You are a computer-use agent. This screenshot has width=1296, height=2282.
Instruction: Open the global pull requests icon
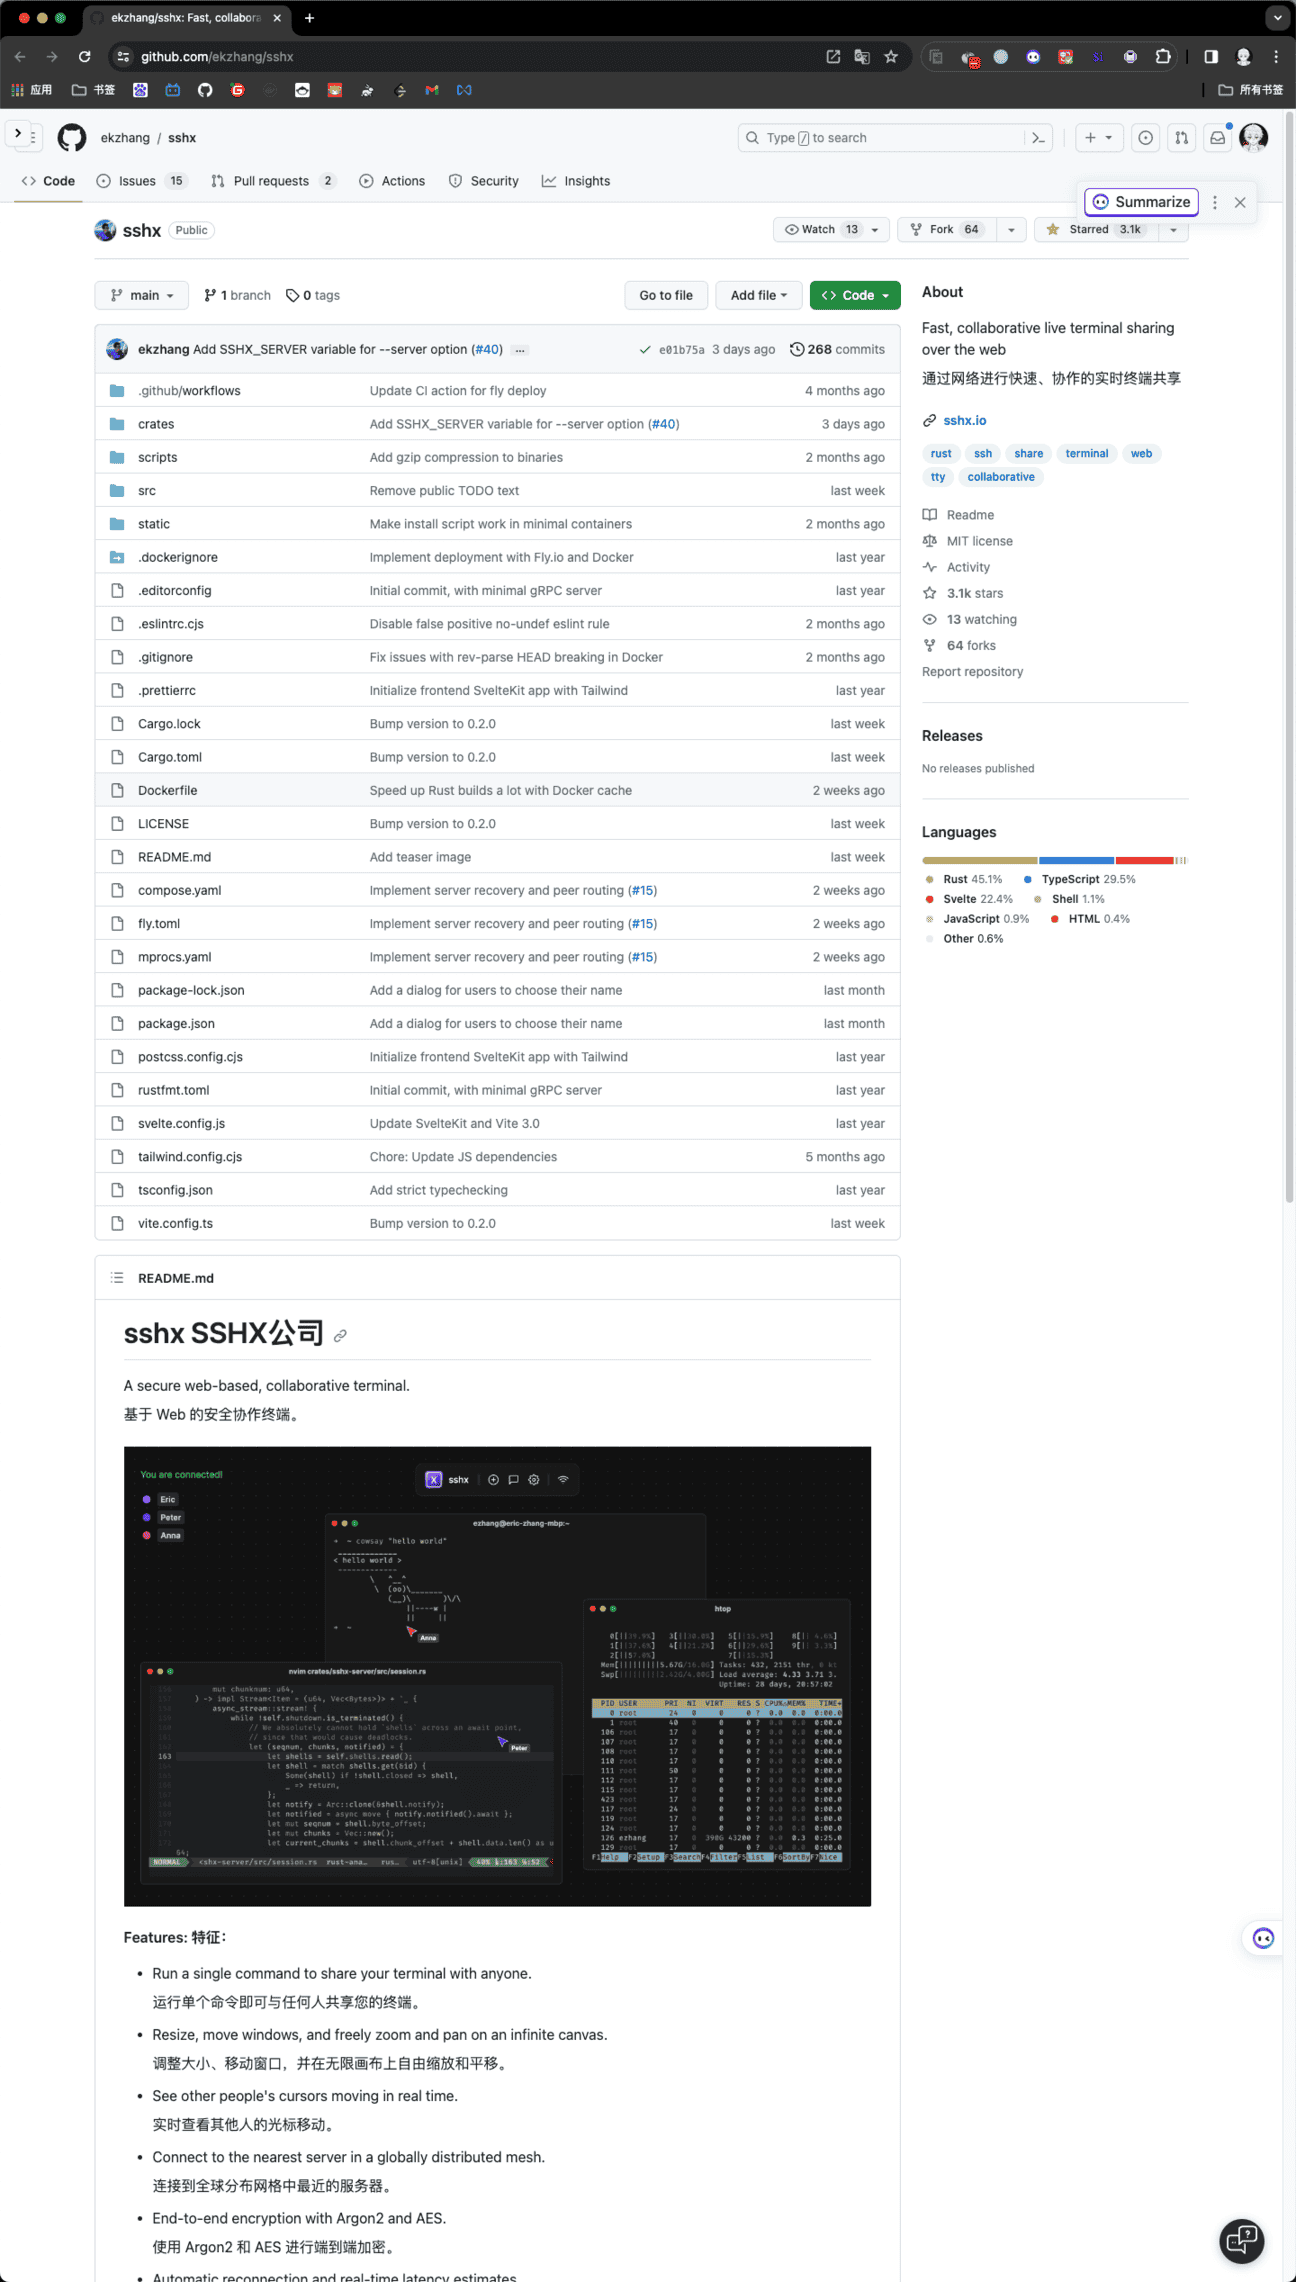1181,138
